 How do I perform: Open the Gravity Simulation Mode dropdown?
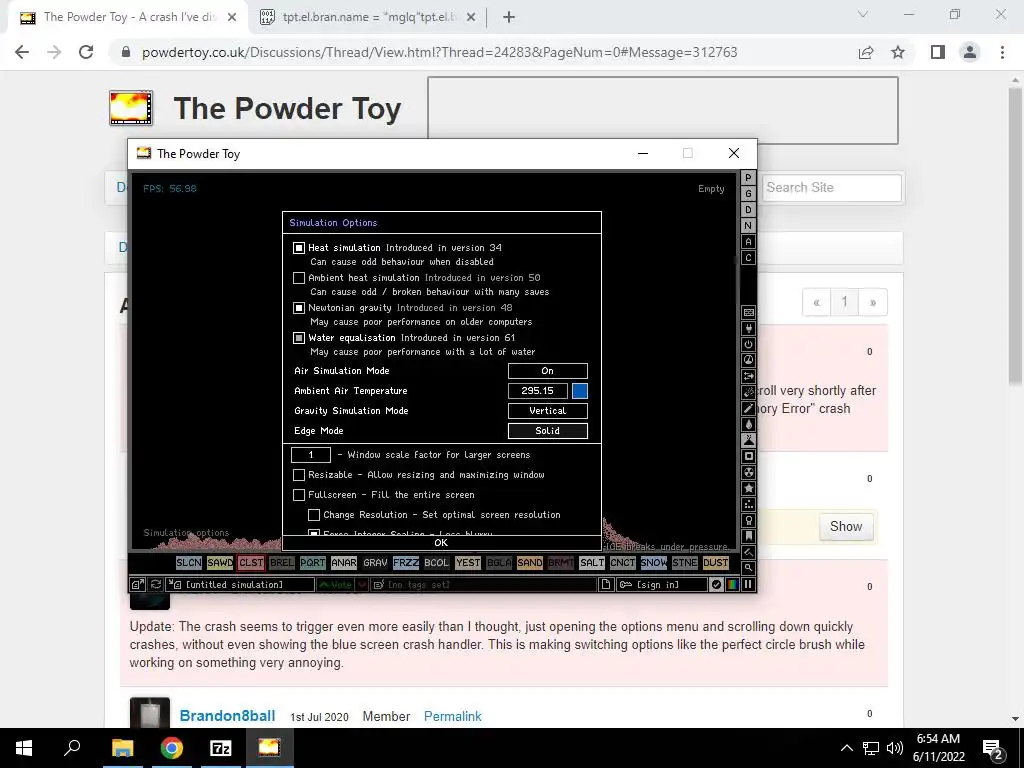point(548,411)
